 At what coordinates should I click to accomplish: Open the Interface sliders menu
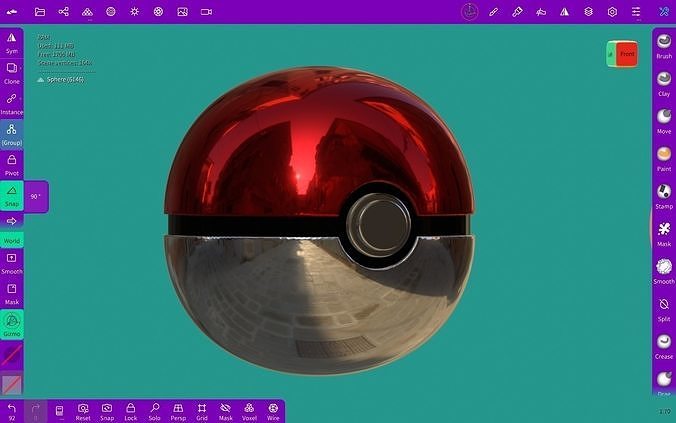pos(636,12)
